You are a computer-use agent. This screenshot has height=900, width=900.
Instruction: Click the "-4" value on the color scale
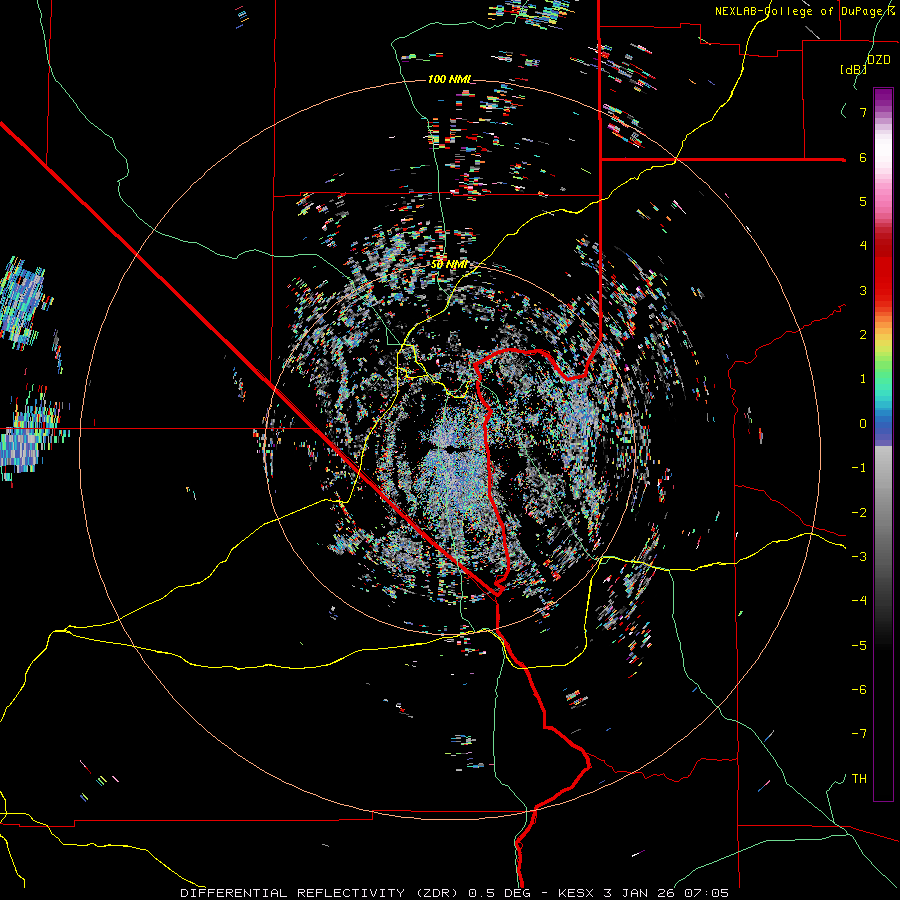859,601
